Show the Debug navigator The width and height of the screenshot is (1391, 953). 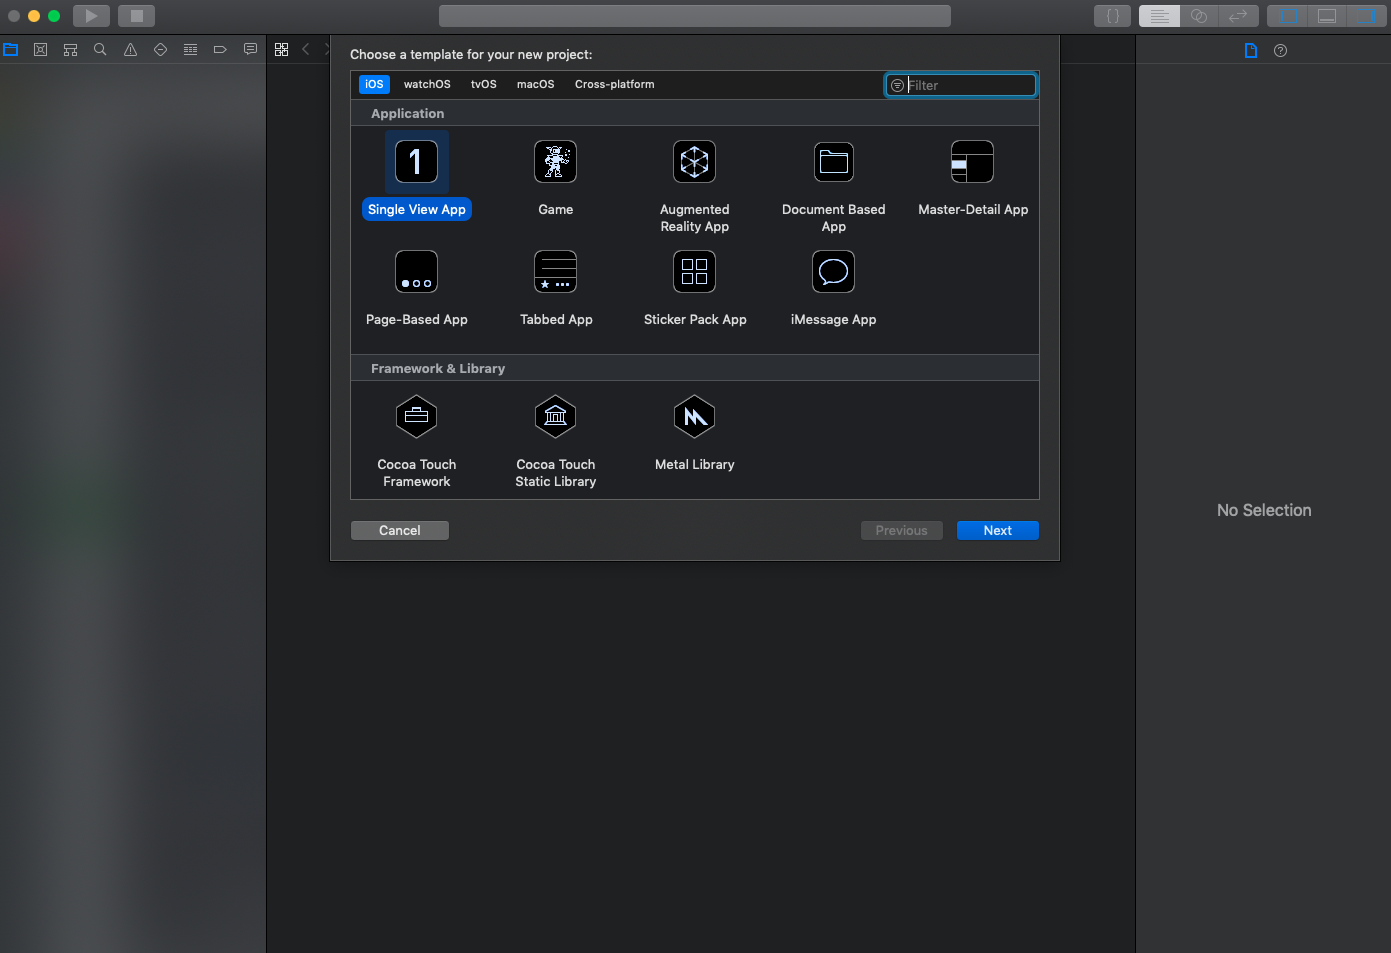point(190,49)
